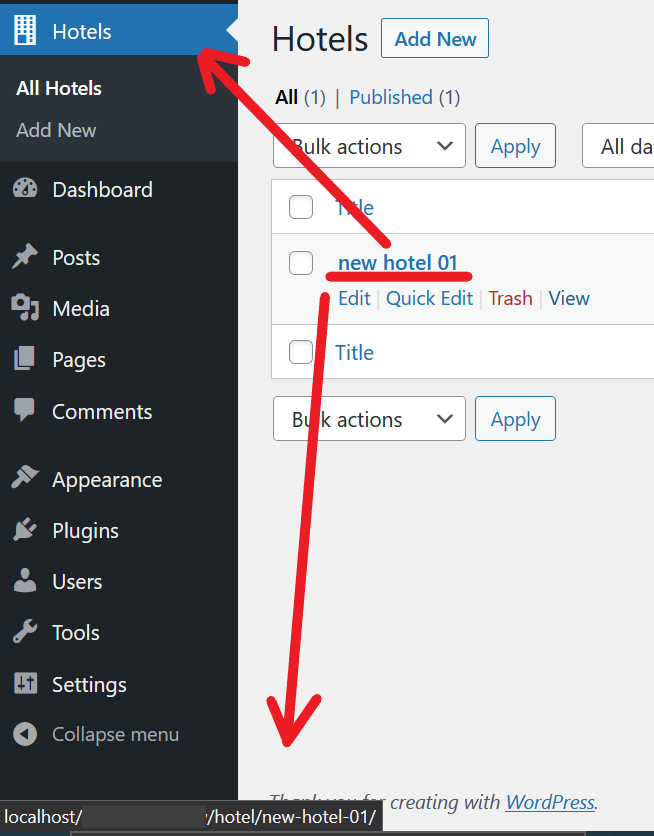This screenshot has height=836, width=654.
Task: Open the All dates filter dropdown
Action: pyautogui.click(x=618, y=146)
